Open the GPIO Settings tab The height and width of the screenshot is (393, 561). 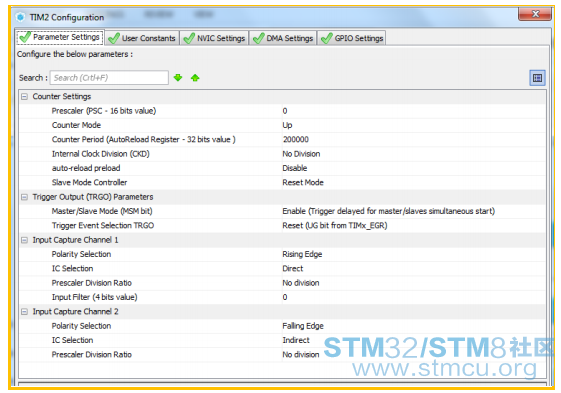(352, 38)
